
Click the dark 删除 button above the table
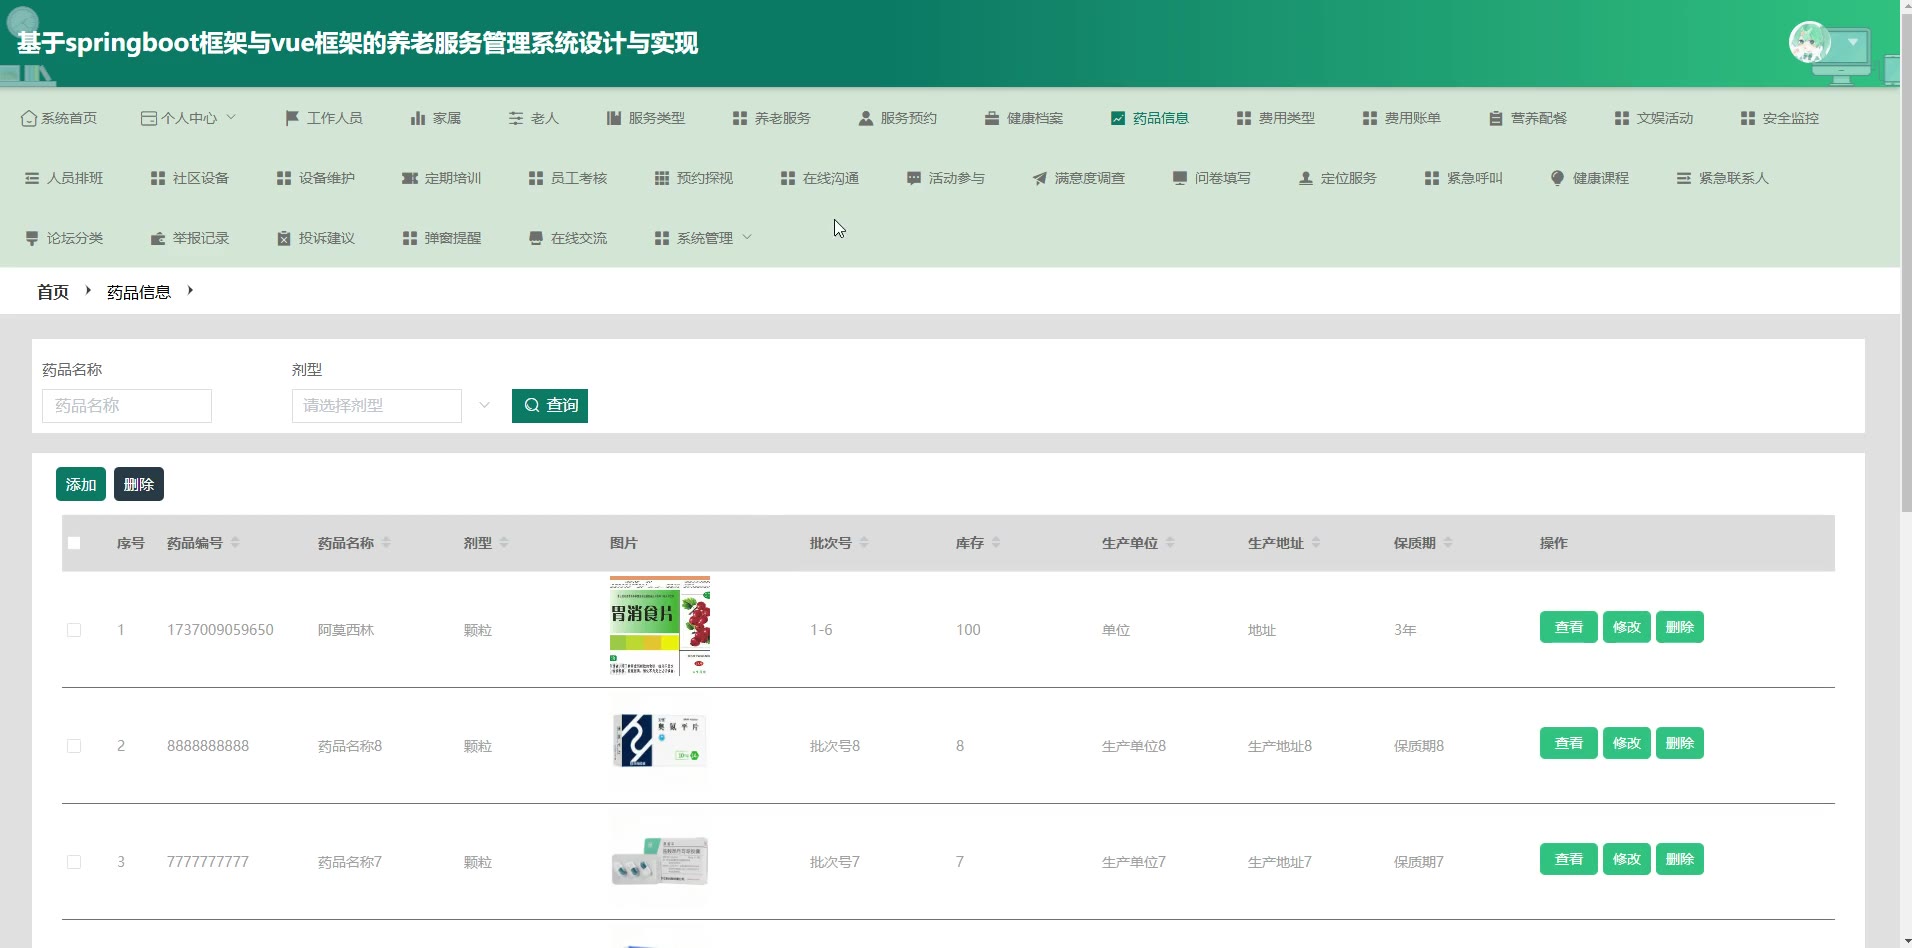point(139,485)
